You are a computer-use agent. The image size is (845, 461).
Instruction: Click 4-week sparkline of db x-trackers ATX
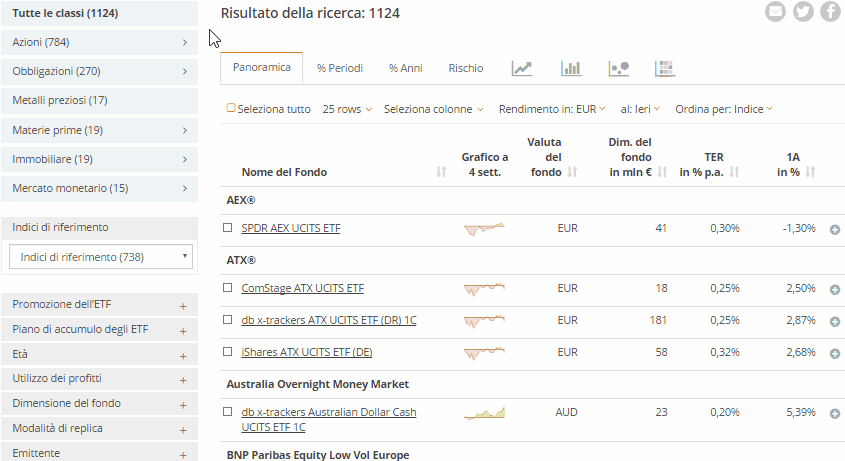click(x=484, y=320)
